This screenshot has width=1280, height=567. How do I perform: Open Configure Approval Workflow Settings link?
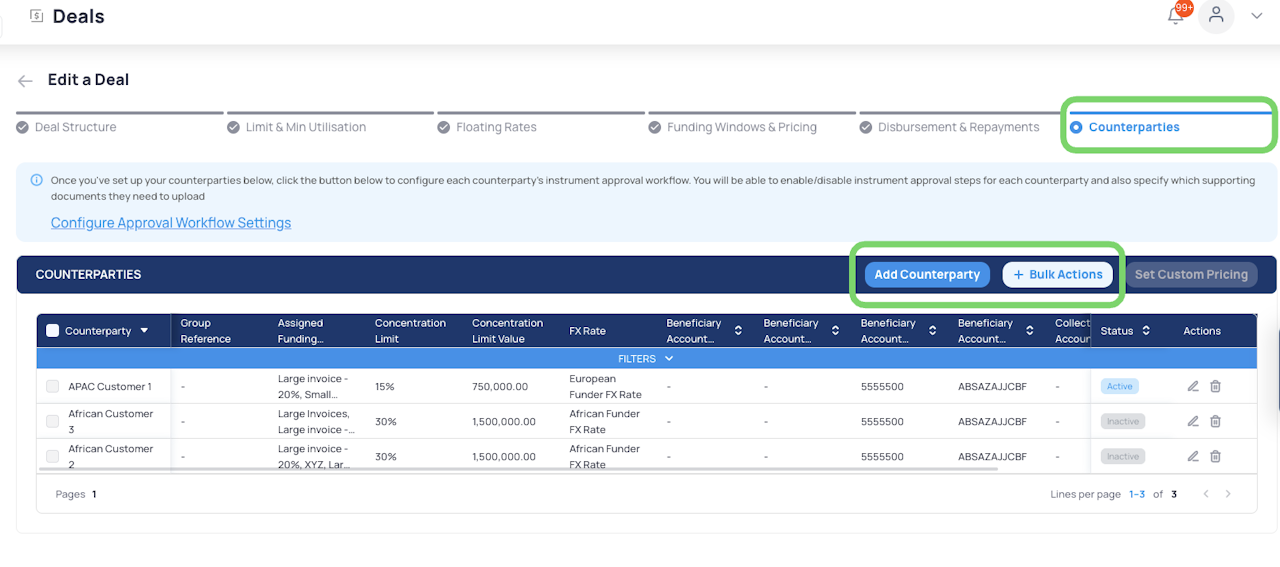(x=171, y=223)
